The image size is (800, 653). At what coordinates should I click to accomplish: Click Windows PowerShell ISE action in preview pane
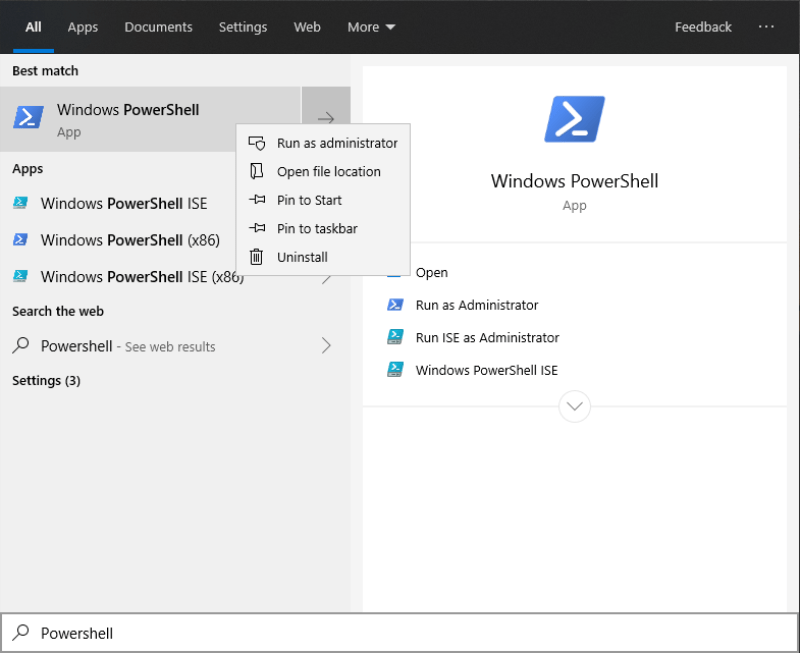[487, 370]
